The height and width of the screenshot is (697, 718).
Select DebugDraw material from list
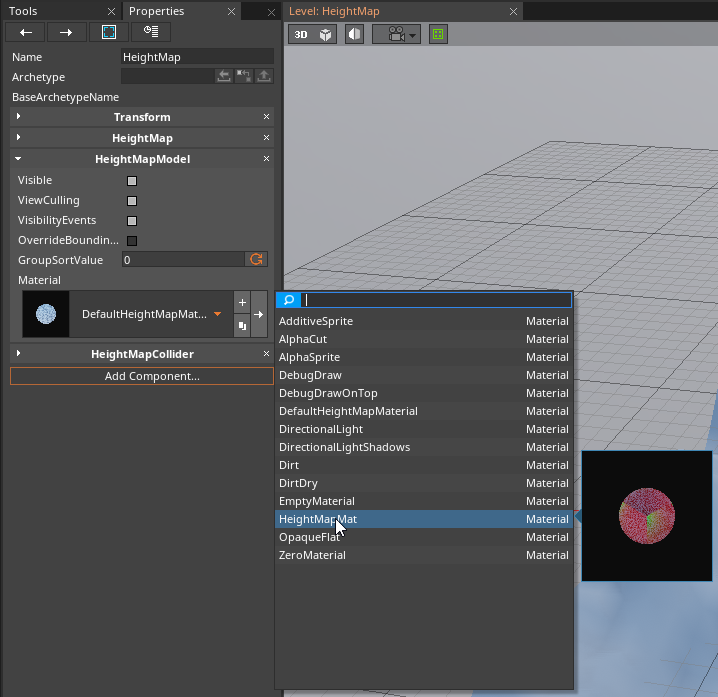point(424,375)
